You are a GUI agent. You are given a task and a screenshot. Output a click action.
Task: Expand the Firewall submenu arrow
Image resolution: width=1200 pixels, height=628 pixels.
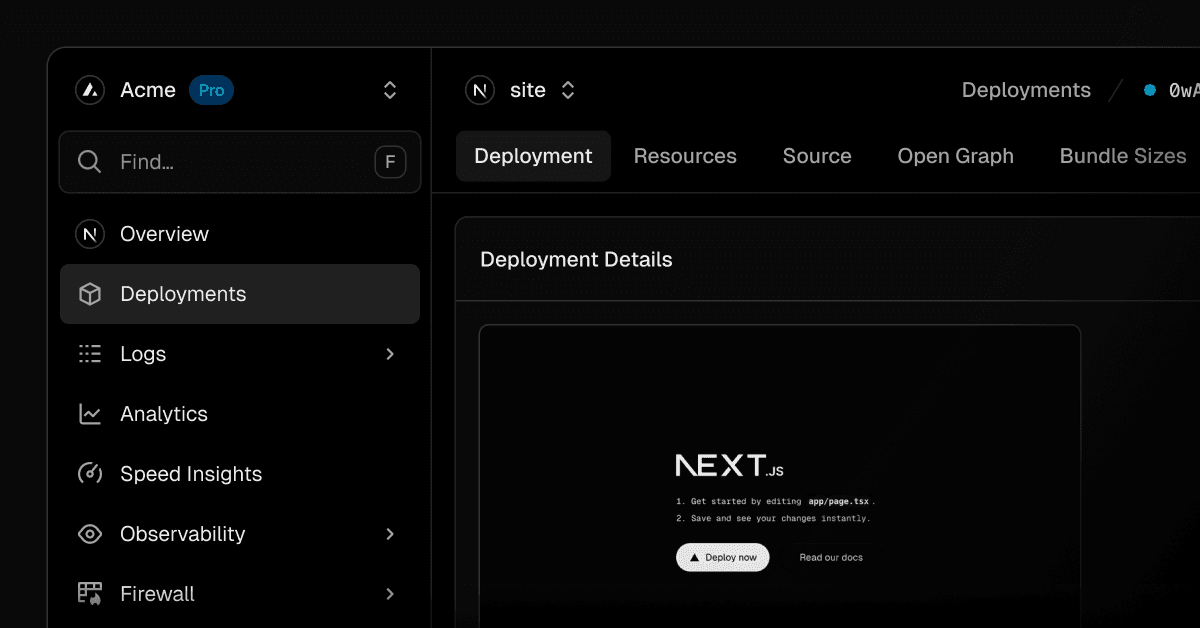pyautogui.click(x=390, y=594)
